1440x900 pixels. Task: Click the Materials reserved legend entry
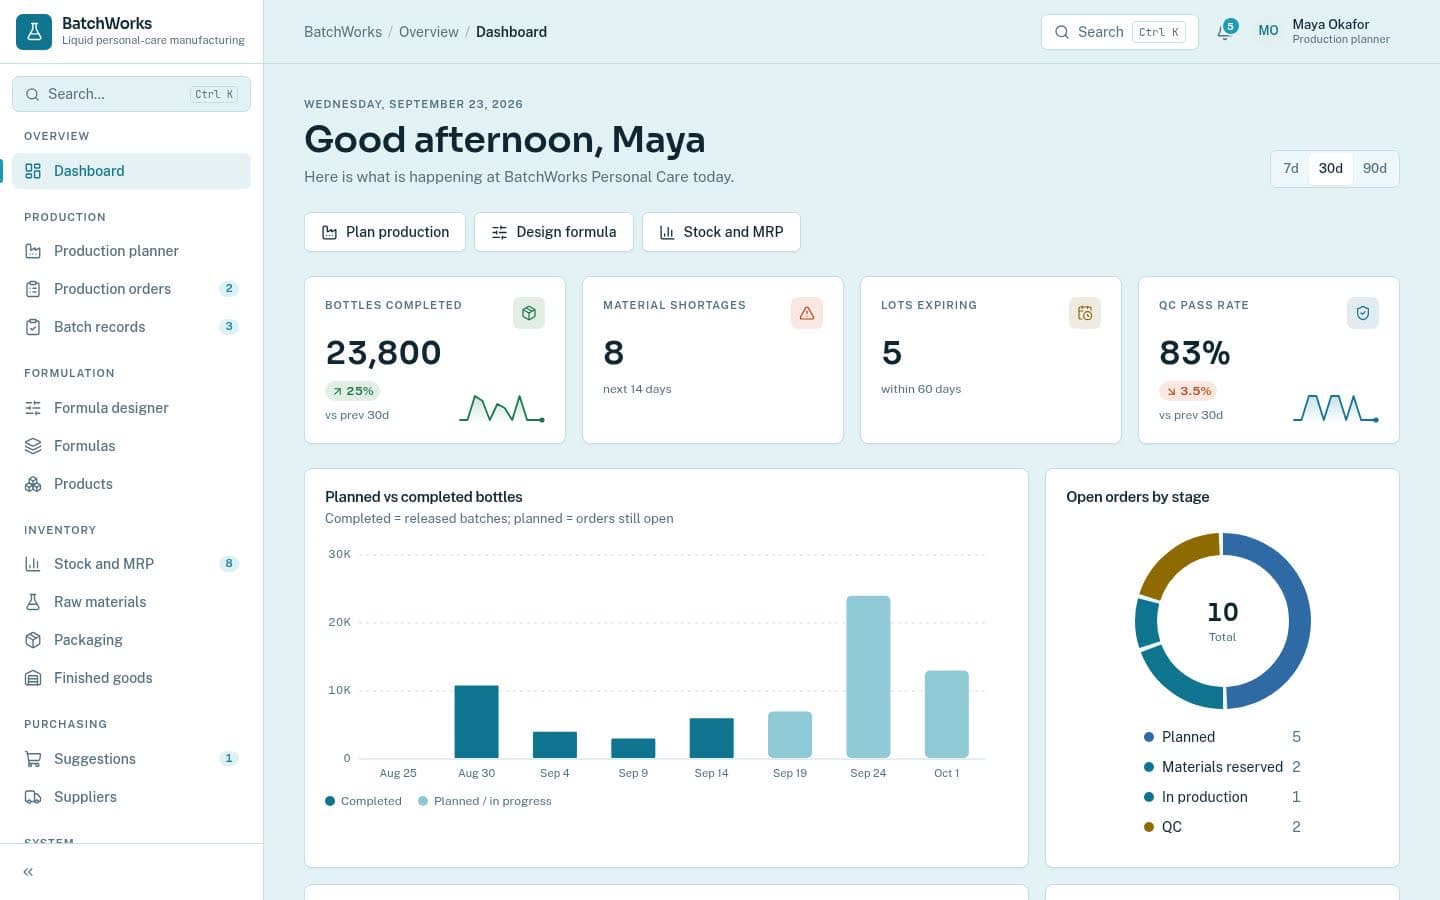[1222, 767]
